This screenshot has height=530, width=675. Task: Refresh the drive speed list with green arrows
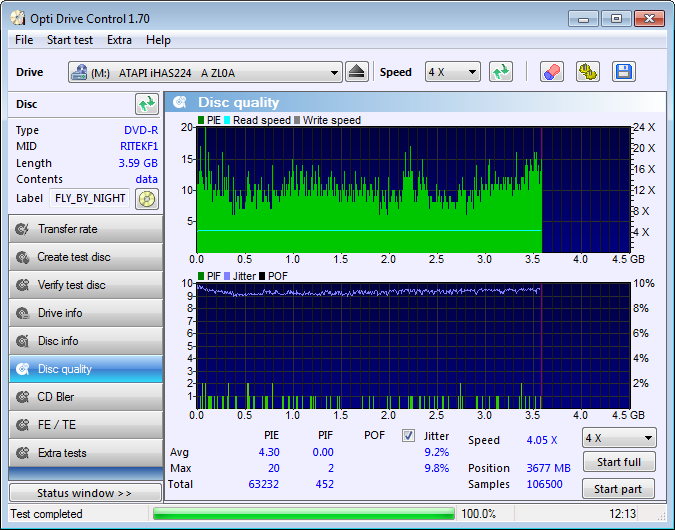click(x=501, y=72)
